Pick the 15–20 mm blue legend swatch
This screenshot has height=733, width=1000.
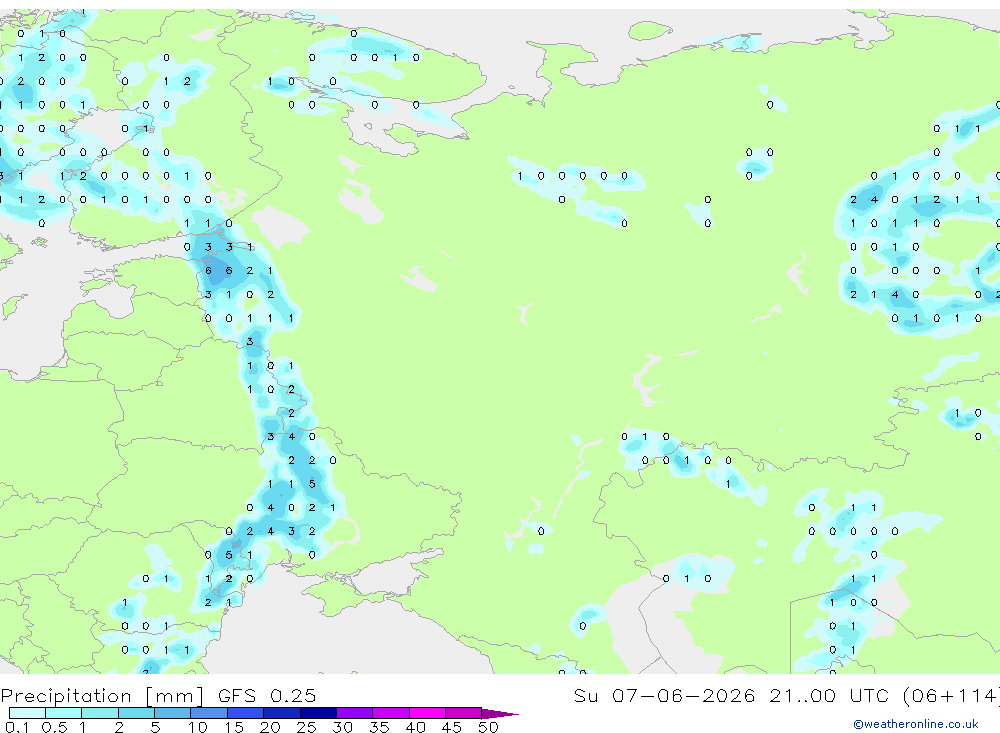coord(246,713)
